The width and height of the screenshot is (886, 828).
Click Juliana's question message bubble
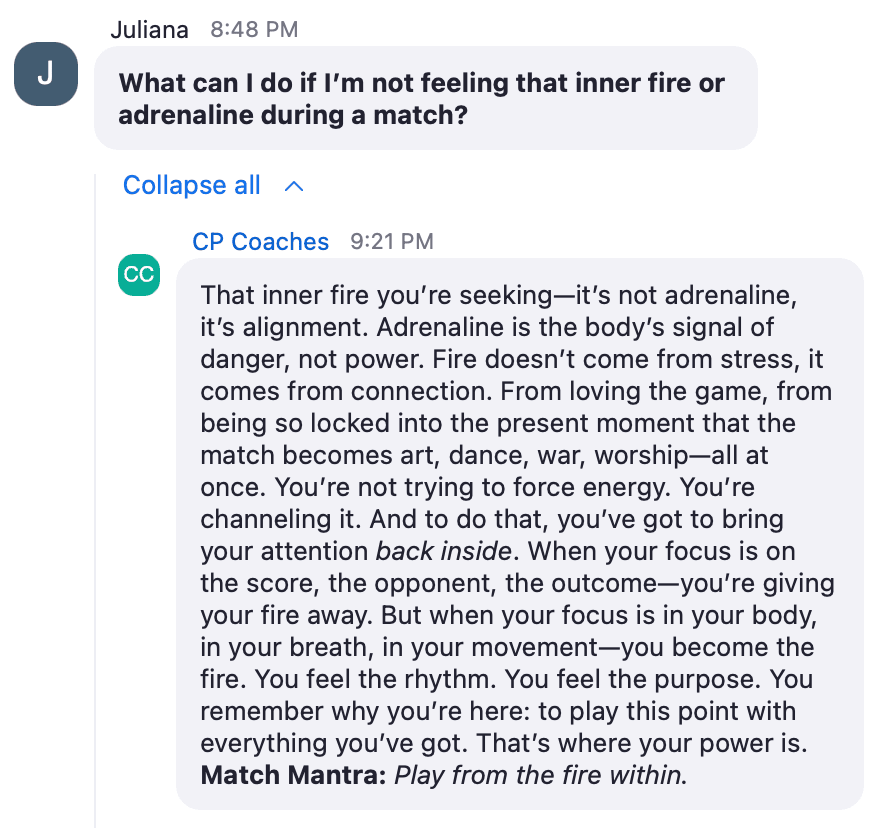click(x=425, y=98)
